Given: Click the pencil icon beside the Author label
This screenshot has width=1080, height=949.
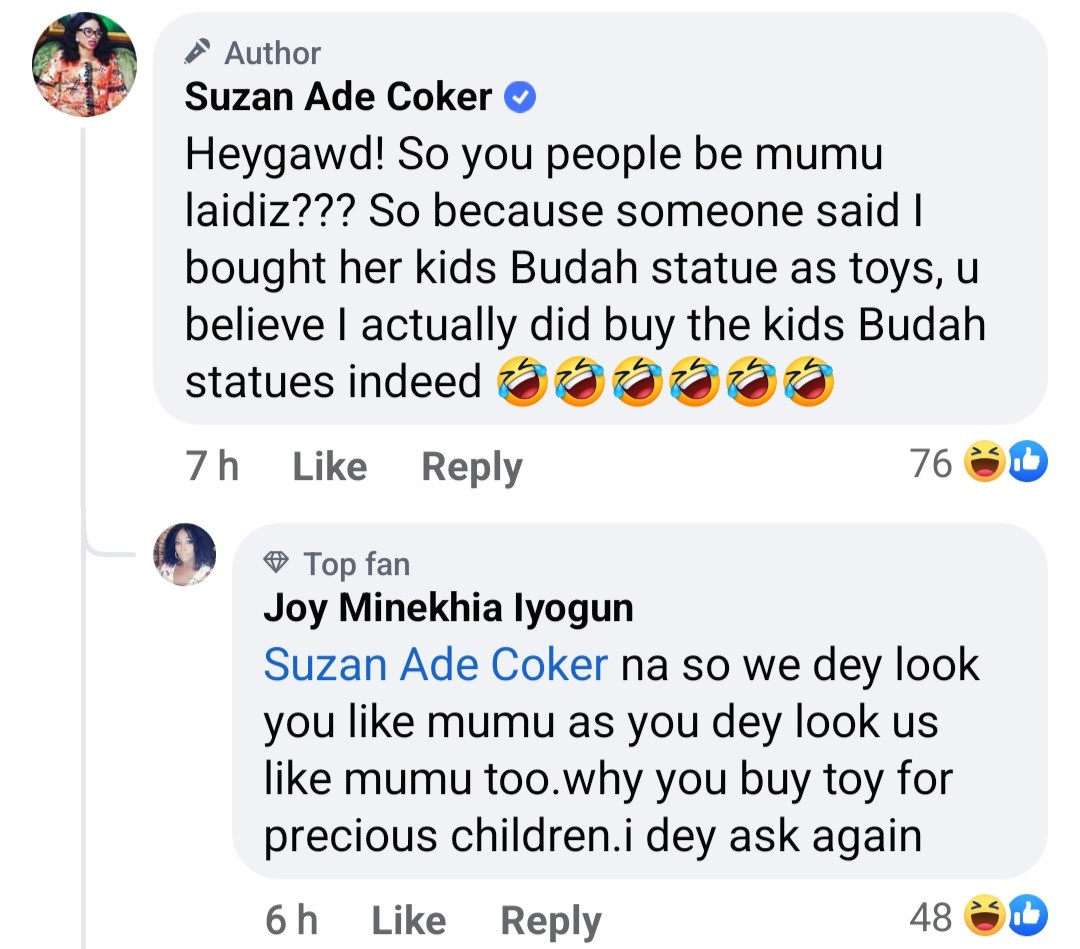Looking at the screenshot, I should pyautogui.click(x=200, y=51).
